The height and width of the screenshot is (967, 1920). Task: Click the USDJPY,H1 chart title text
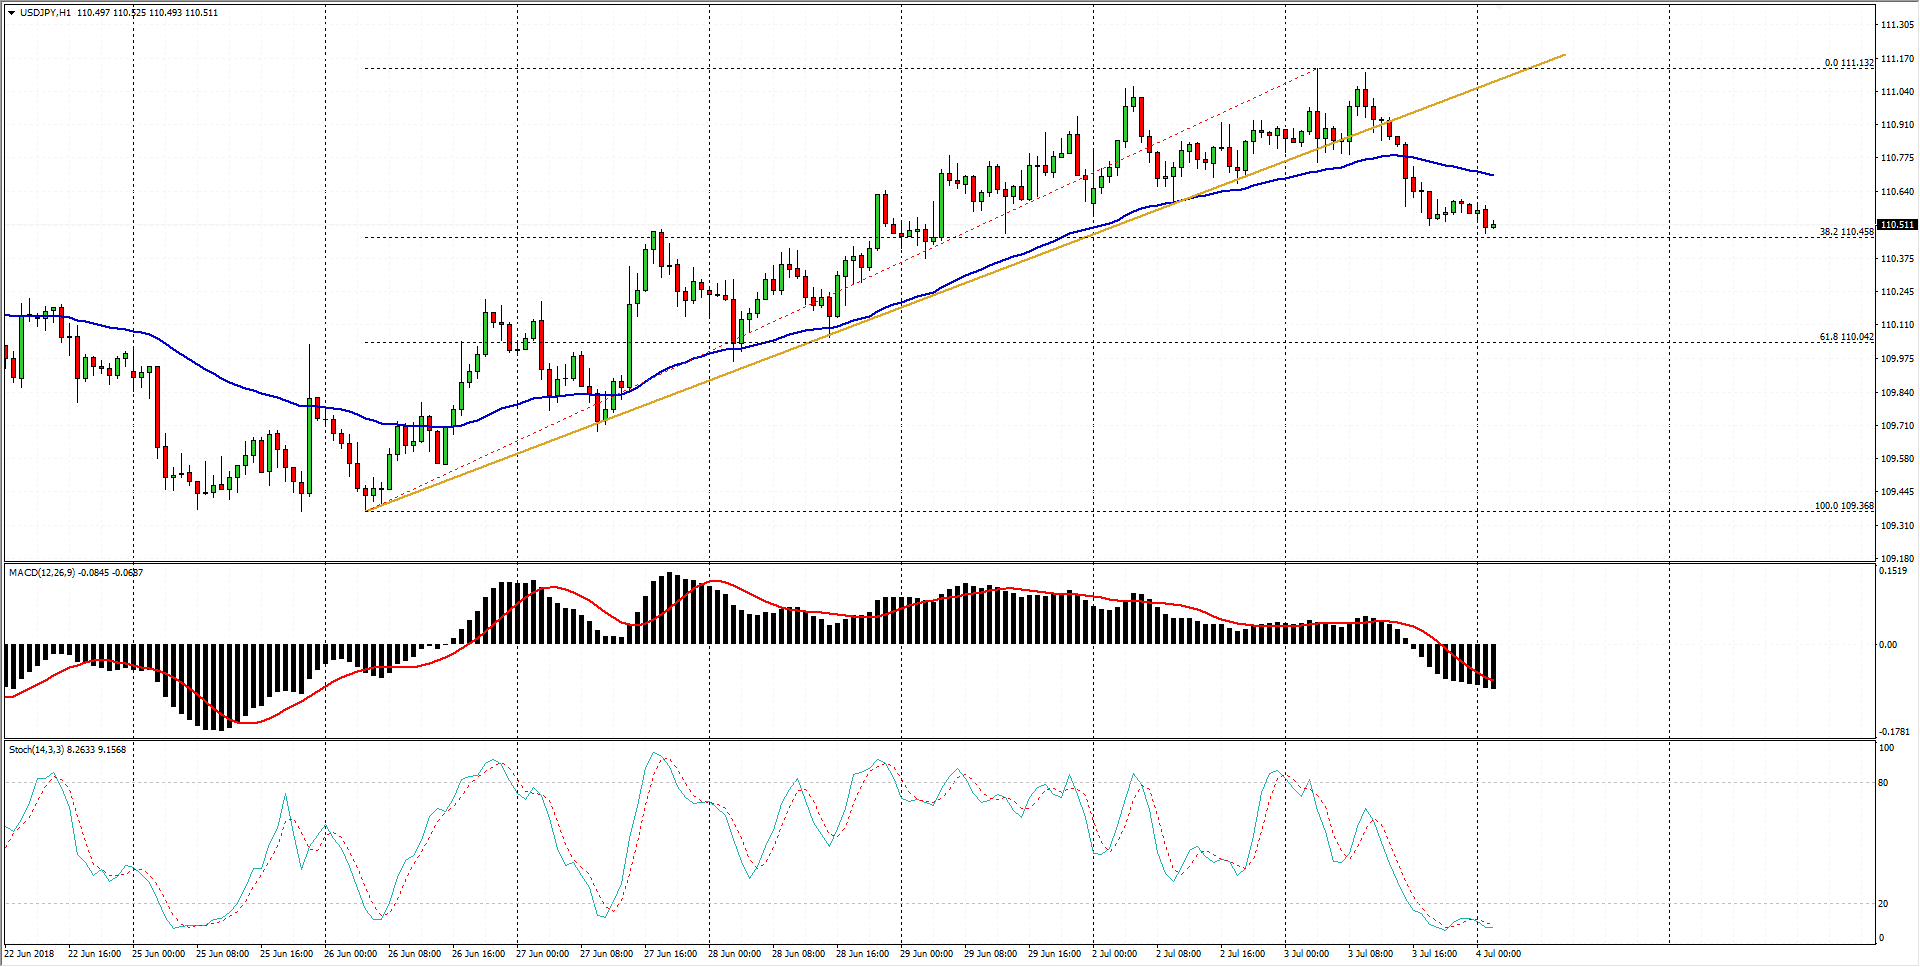click(46, 13)
